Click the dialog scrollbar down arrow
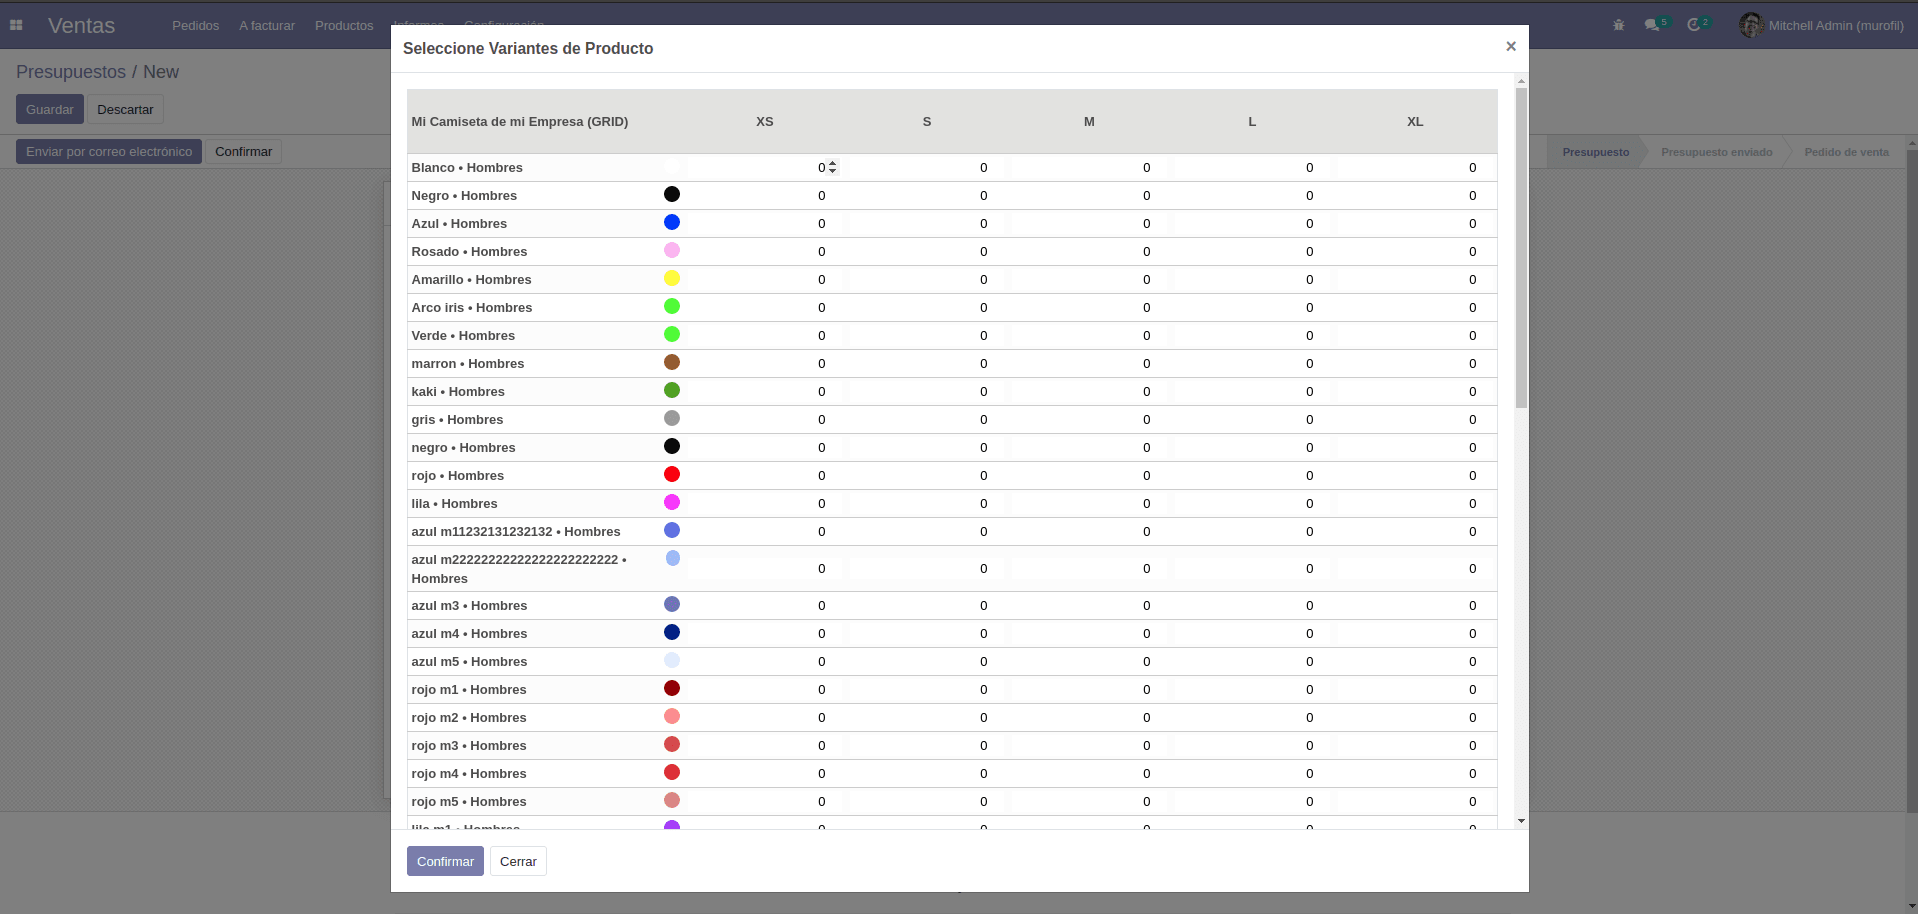Screen dimensions: 1918x914 [1521, 821]
